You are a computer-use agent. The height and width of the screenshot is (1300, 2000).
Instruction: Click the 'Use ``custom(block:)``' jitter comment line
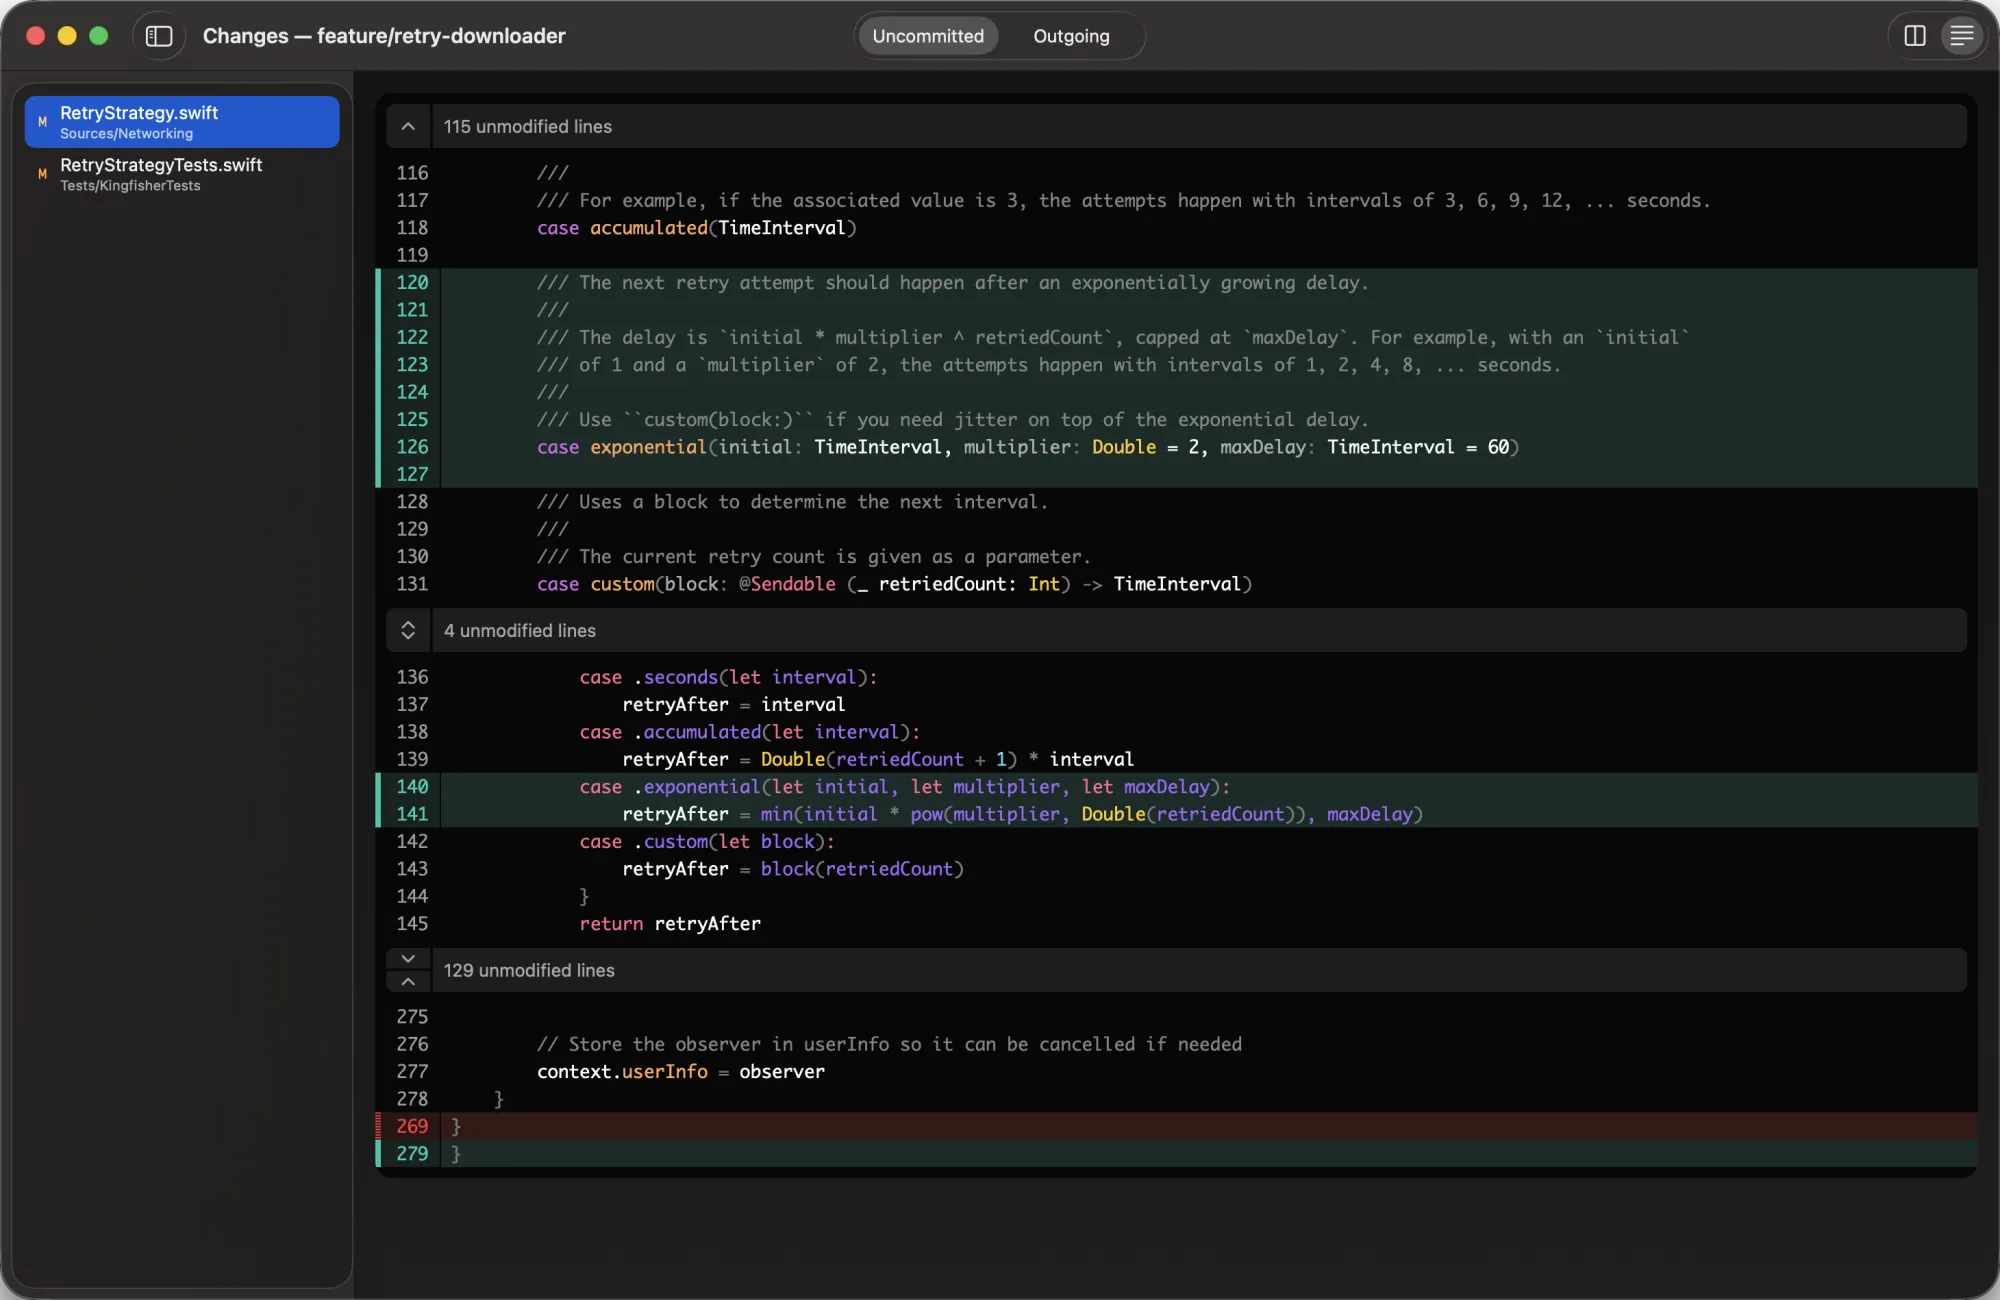point(953,420)
